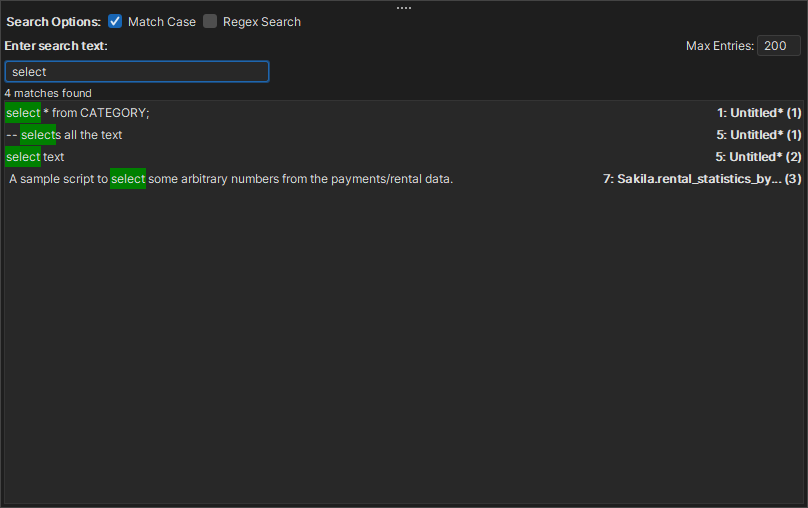
Task: Disable the Match Case checkbox
Action: click(x=115, y=21)
